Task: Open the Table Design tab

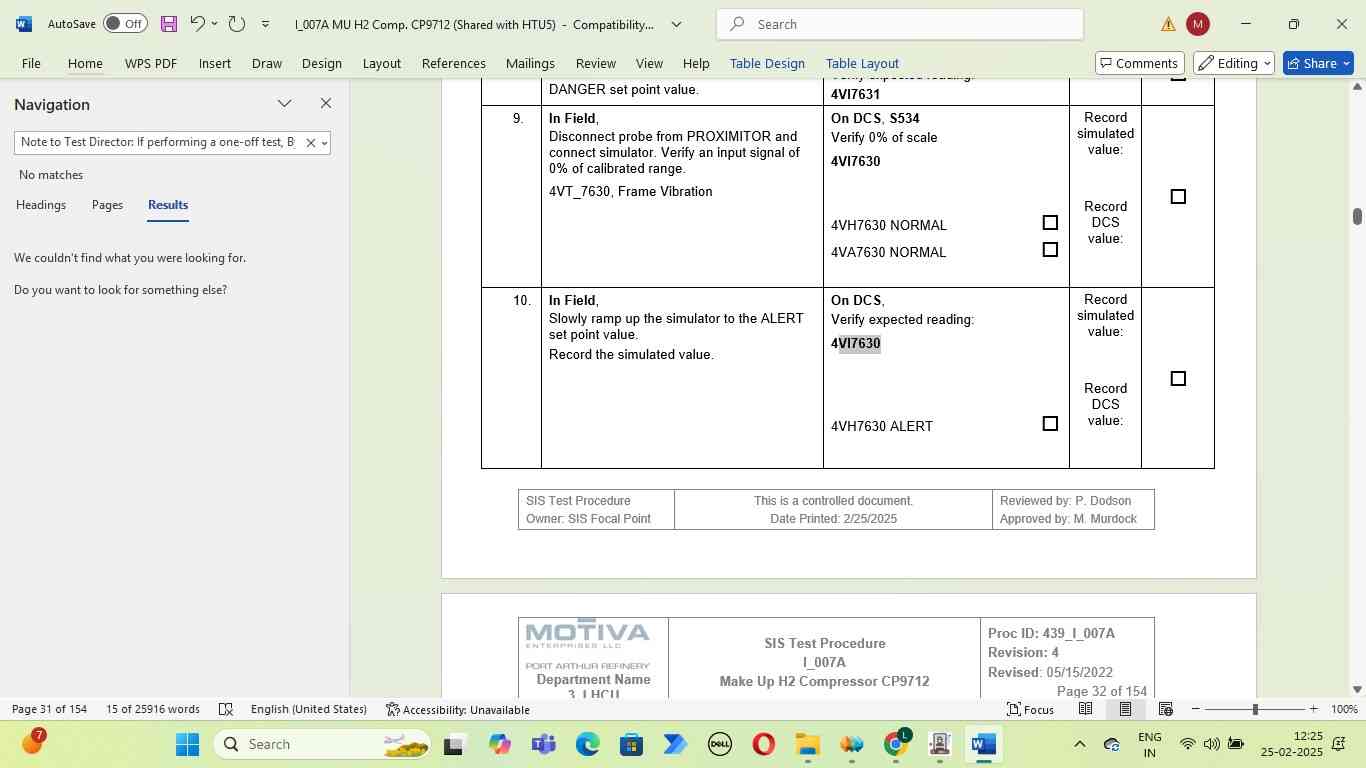Action: (767, 63)
